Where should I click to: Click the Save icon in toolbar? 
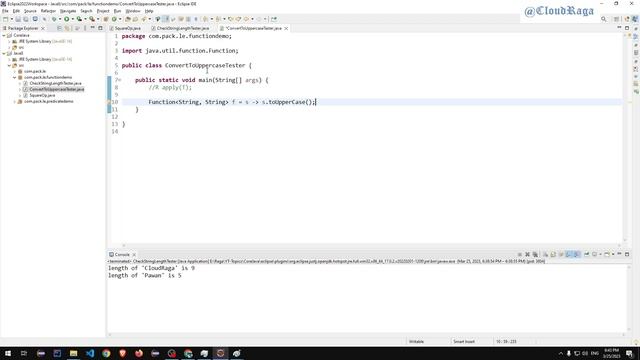pos(18,19)
